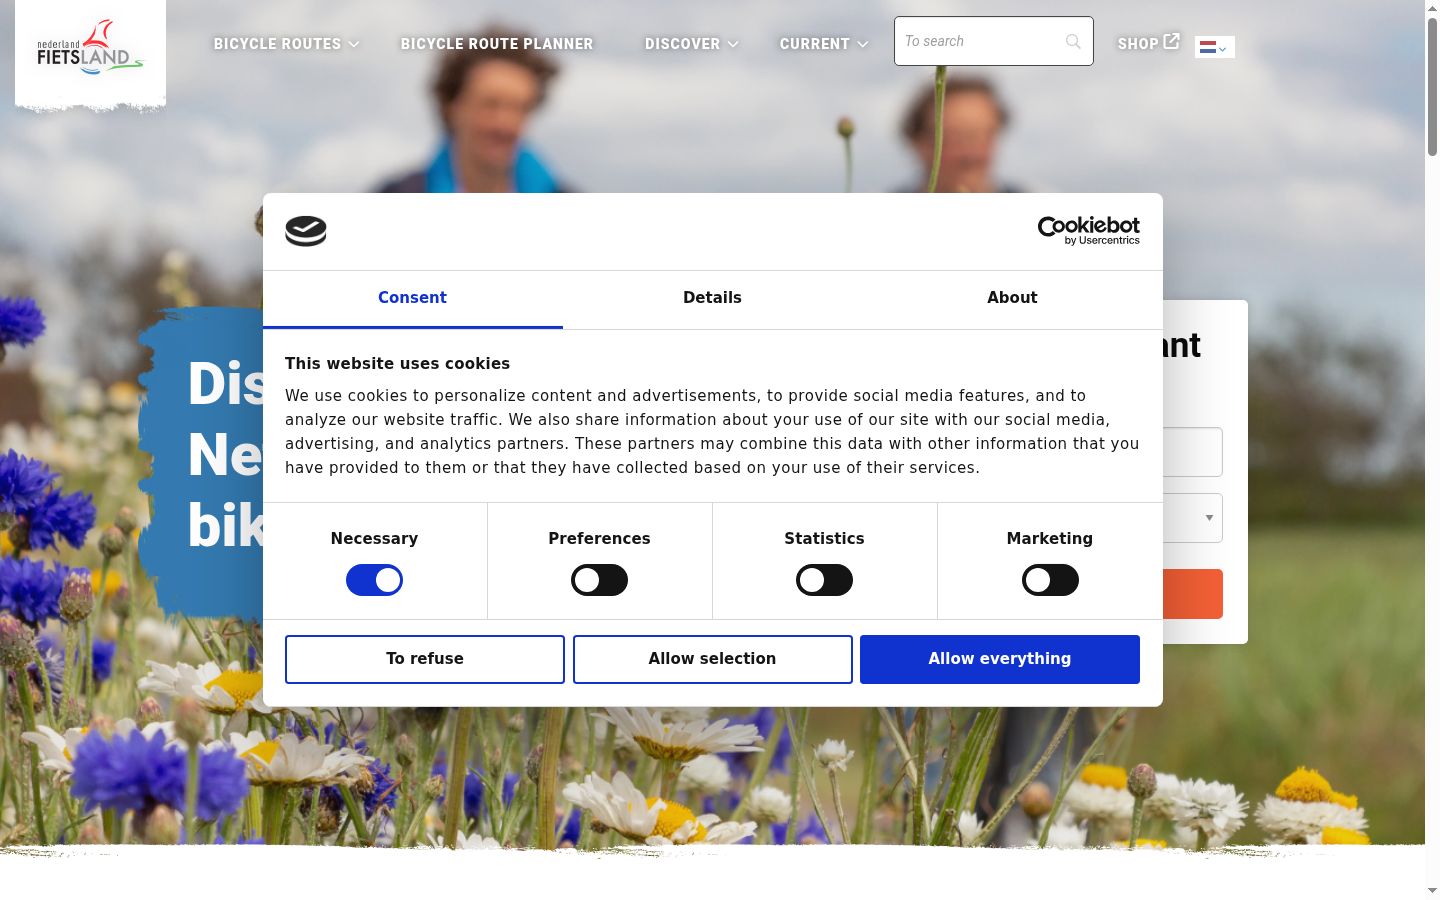Enable the Statistics cookies switch
This screenshot has height=900, width=1440.
(824, 580)
